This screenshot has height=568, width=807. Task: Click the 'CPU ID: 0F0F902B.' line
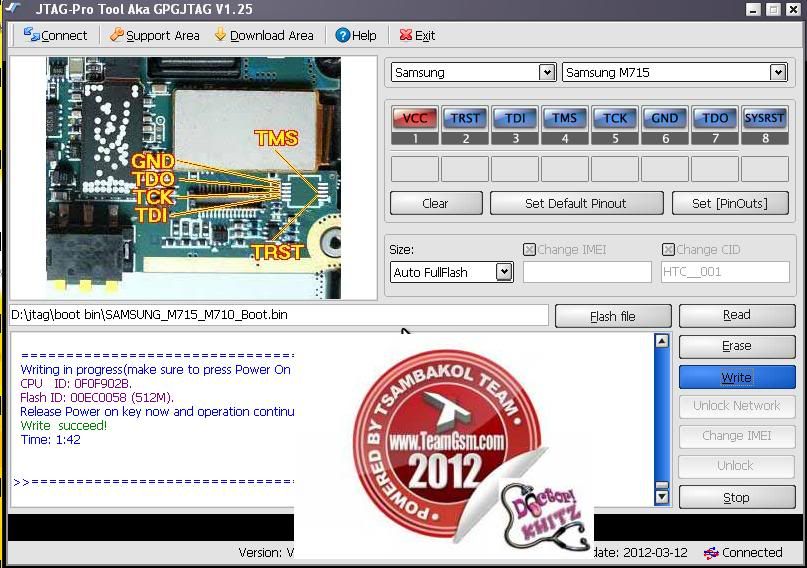point(76,384)
